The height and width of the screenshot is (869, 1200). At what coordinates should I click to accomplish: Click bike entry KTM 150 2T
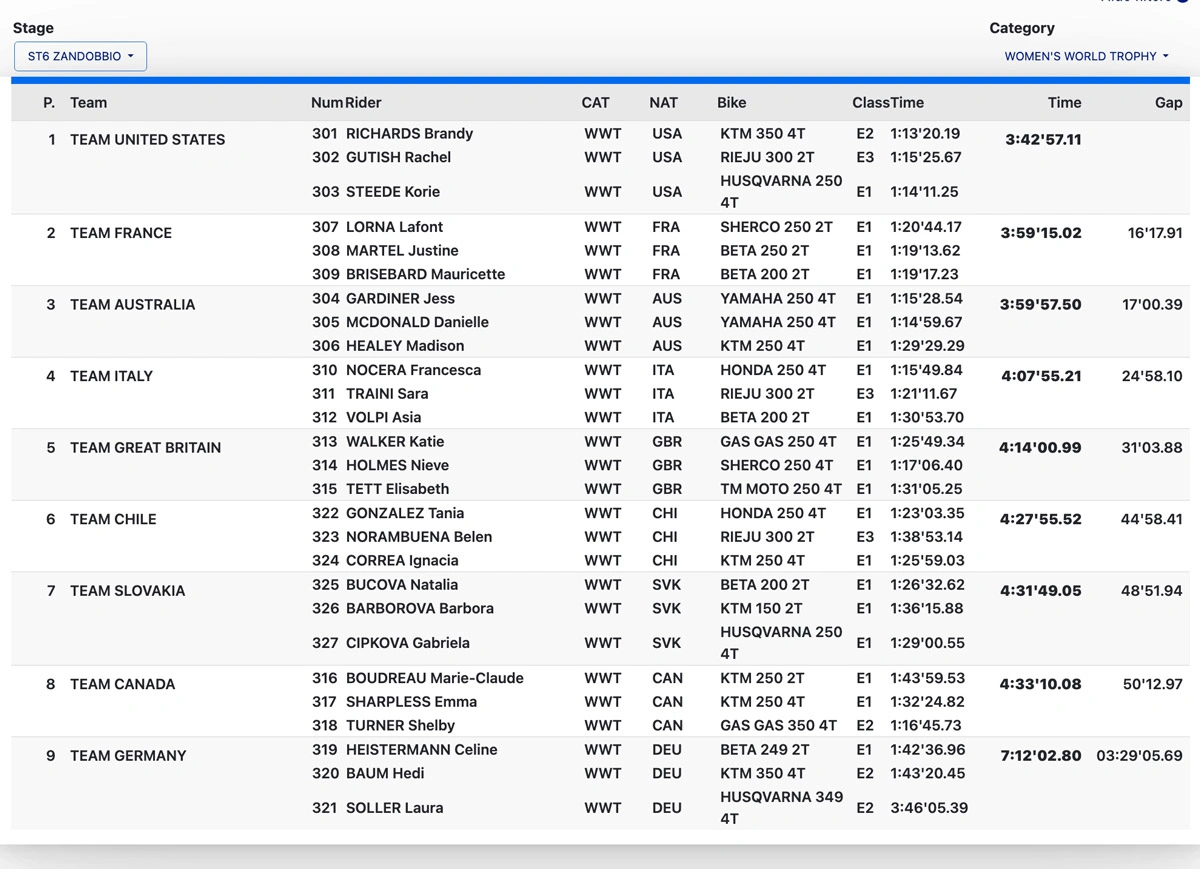tap(762, 608)
